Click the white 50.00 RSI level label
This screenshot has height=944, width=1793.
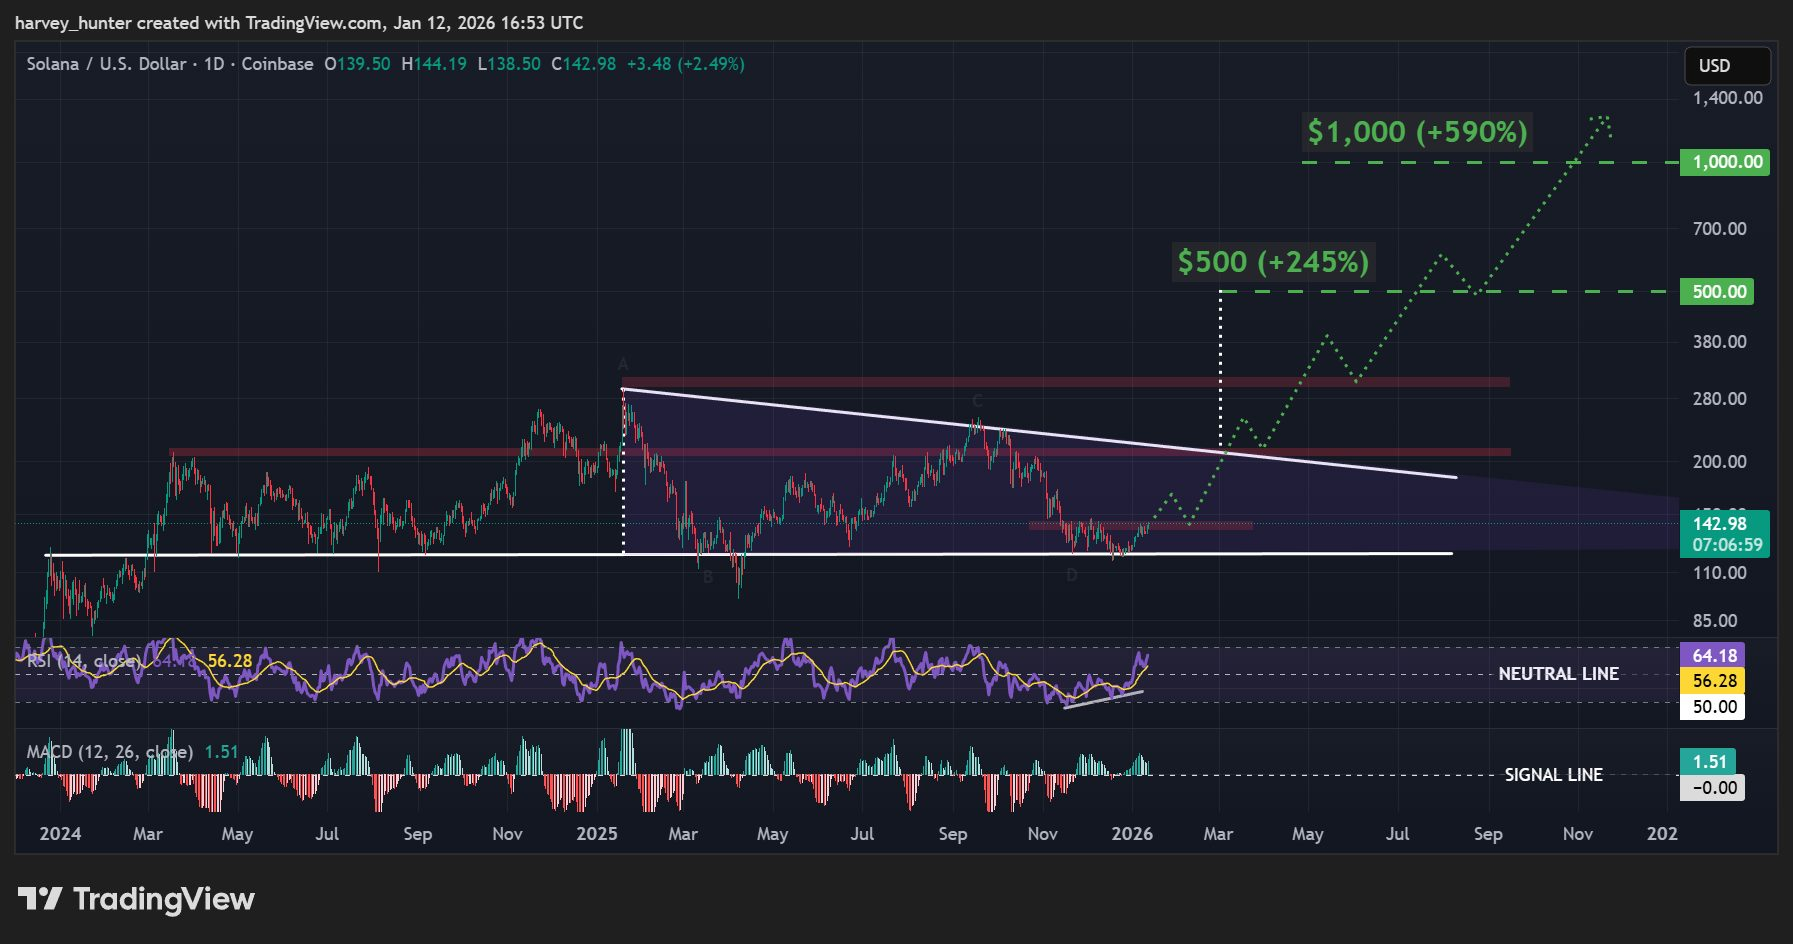pyautogui.click(x=1714, y=707)
